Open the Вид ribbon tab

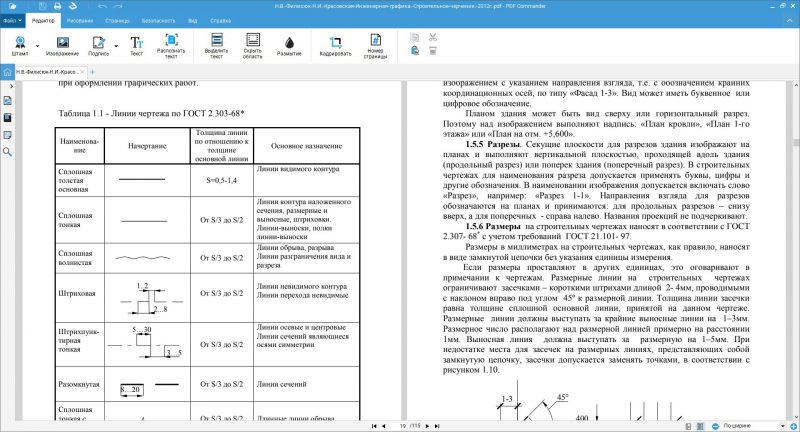point(192,21)
